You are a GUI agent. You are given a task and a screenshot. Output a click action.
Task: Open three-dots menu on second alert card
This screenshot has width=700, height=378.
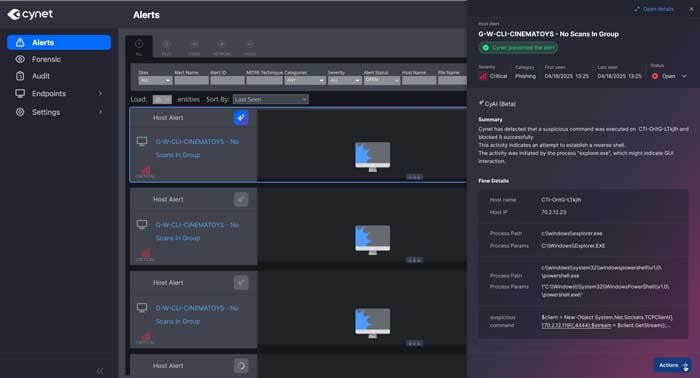click(x=414, y=260)
